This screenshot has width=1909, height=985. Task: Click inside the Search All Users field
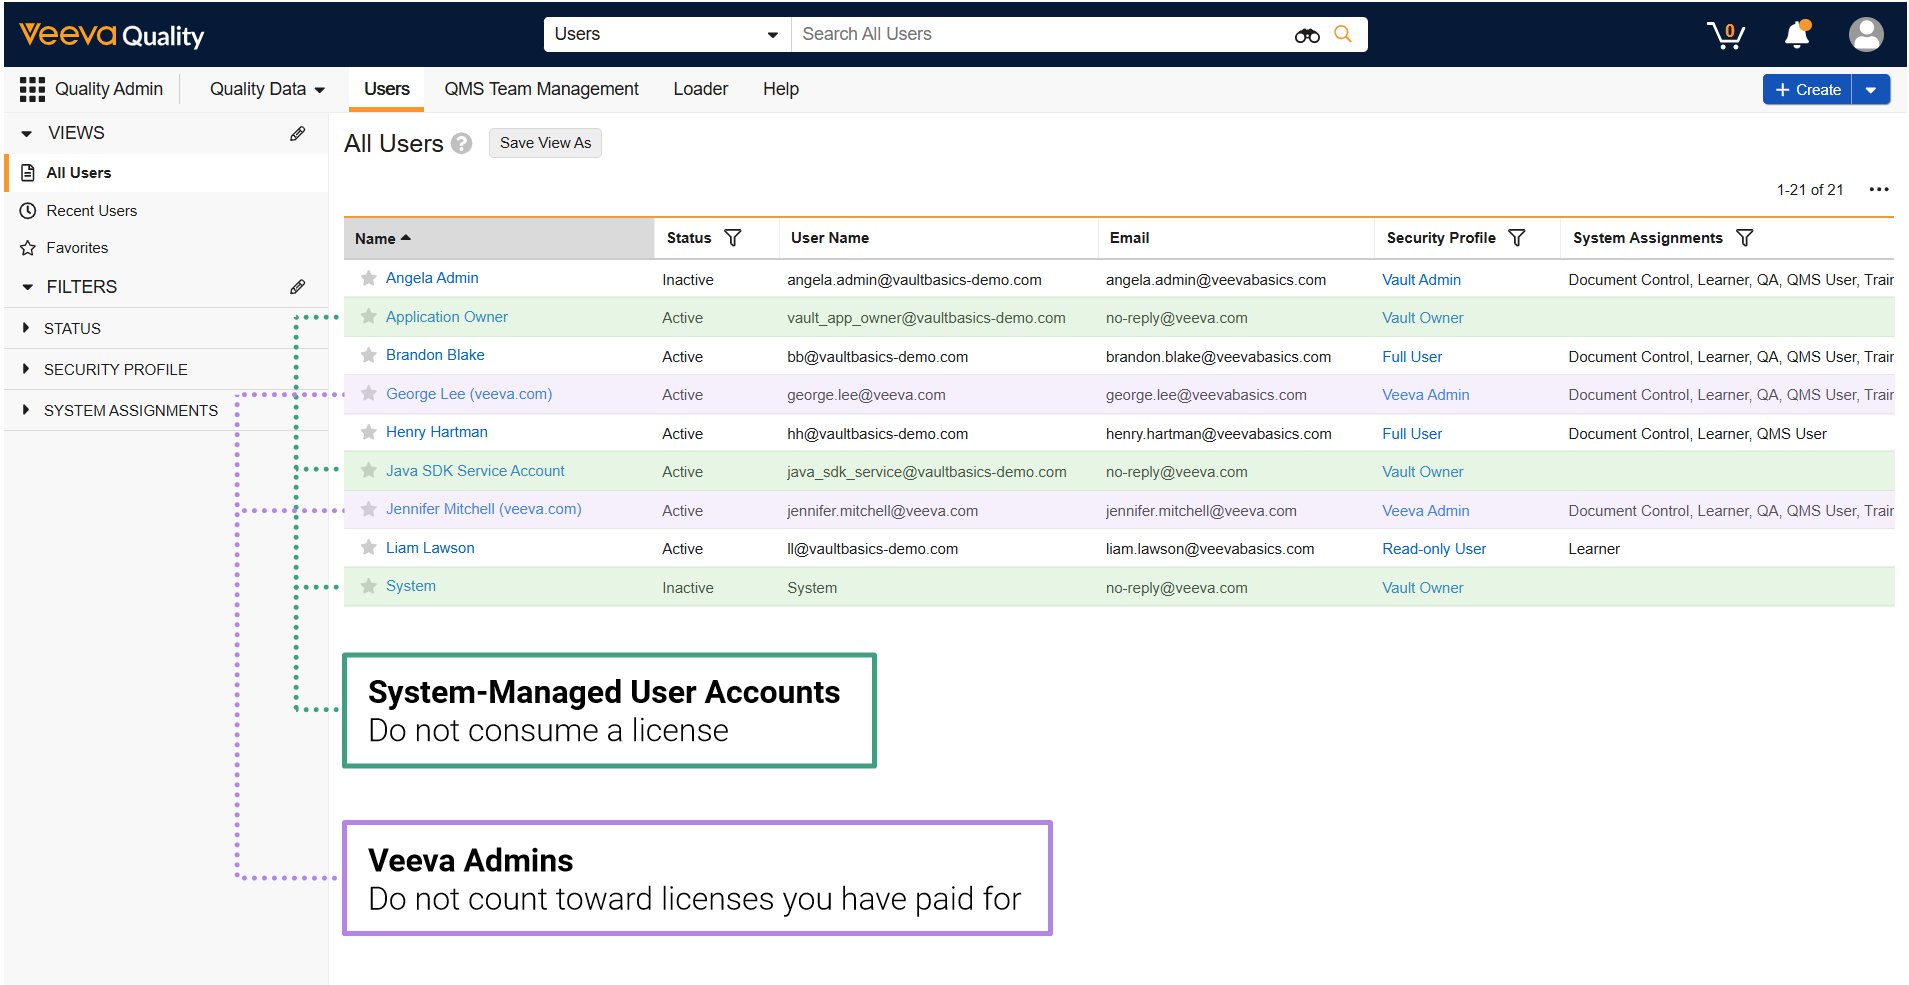(1040, 34)
